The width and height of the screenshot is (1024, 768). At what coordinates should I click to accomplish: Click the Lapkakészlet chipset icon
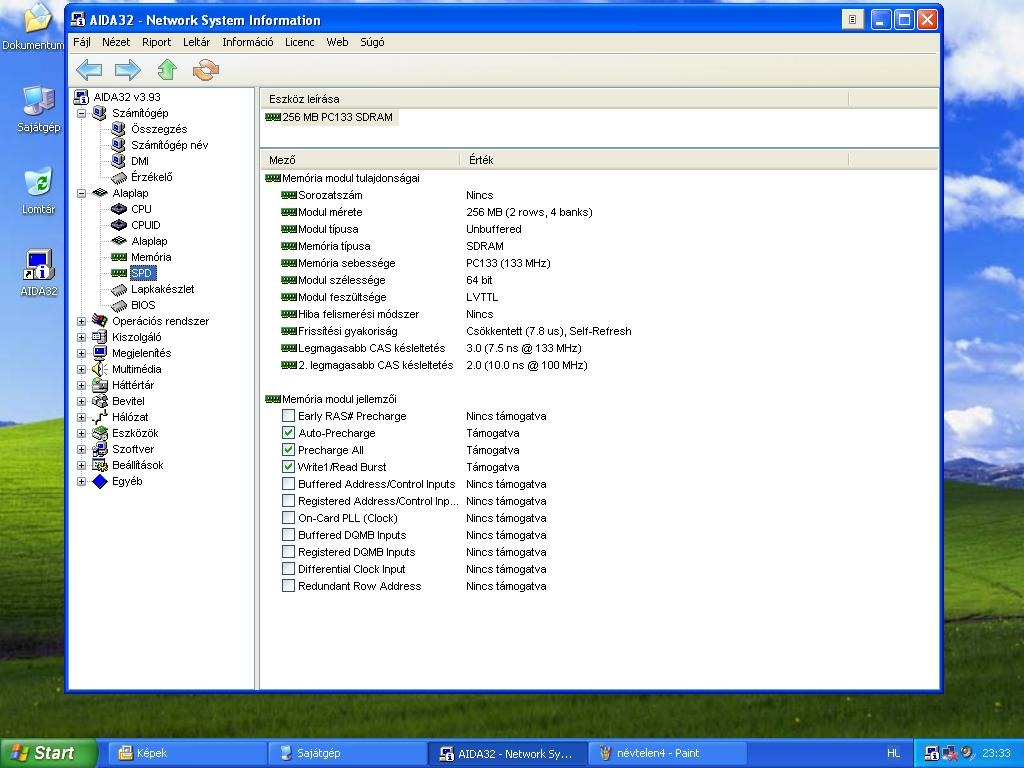[x=119, y=289]
